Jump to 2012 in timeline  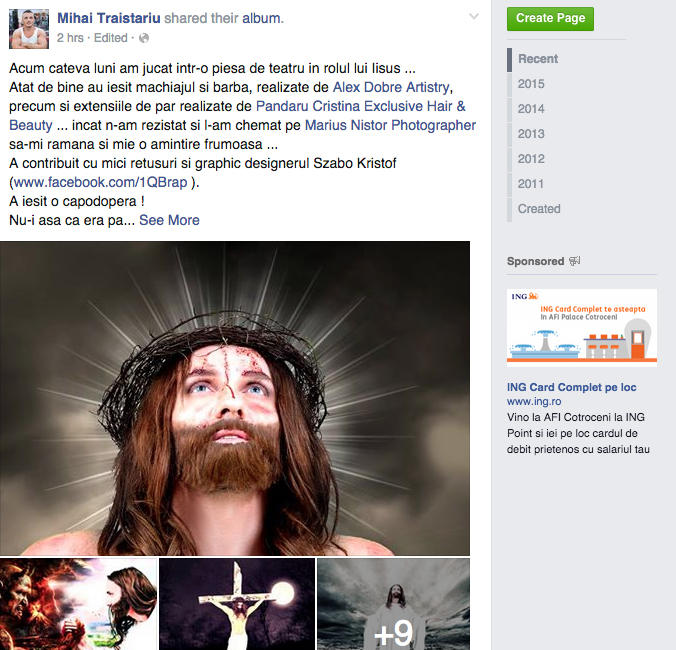pyautogui.click(x=531, y=159)
